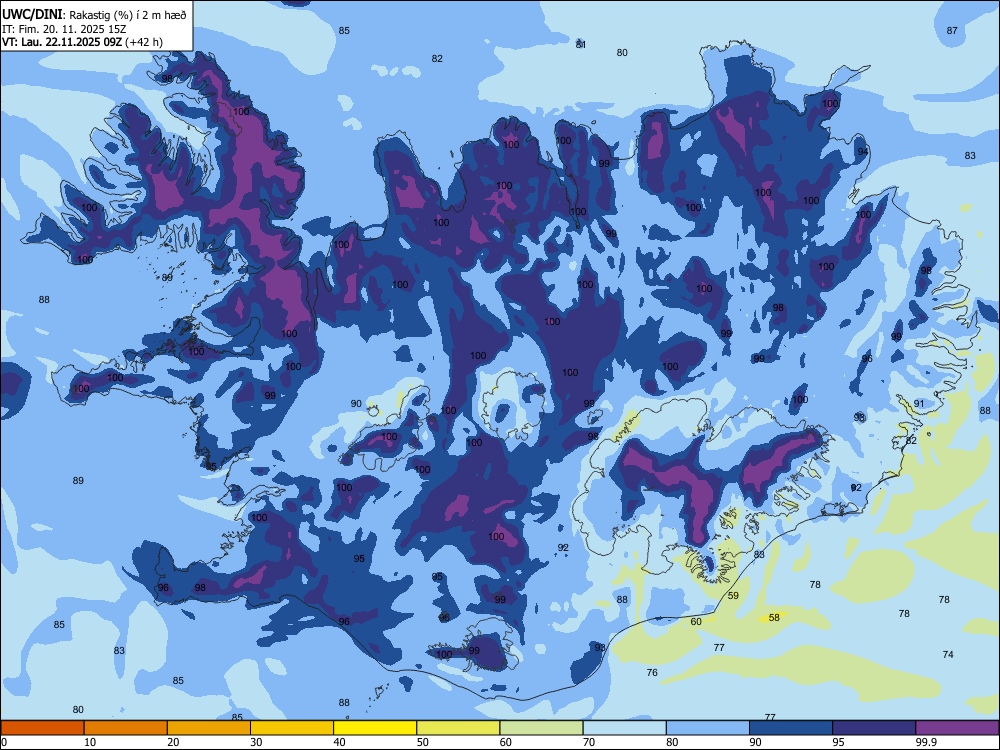Click the "Rakastig (%) í 2 m hæð" label
This screenshot has width=1000, height=750.
pos(128,15)
